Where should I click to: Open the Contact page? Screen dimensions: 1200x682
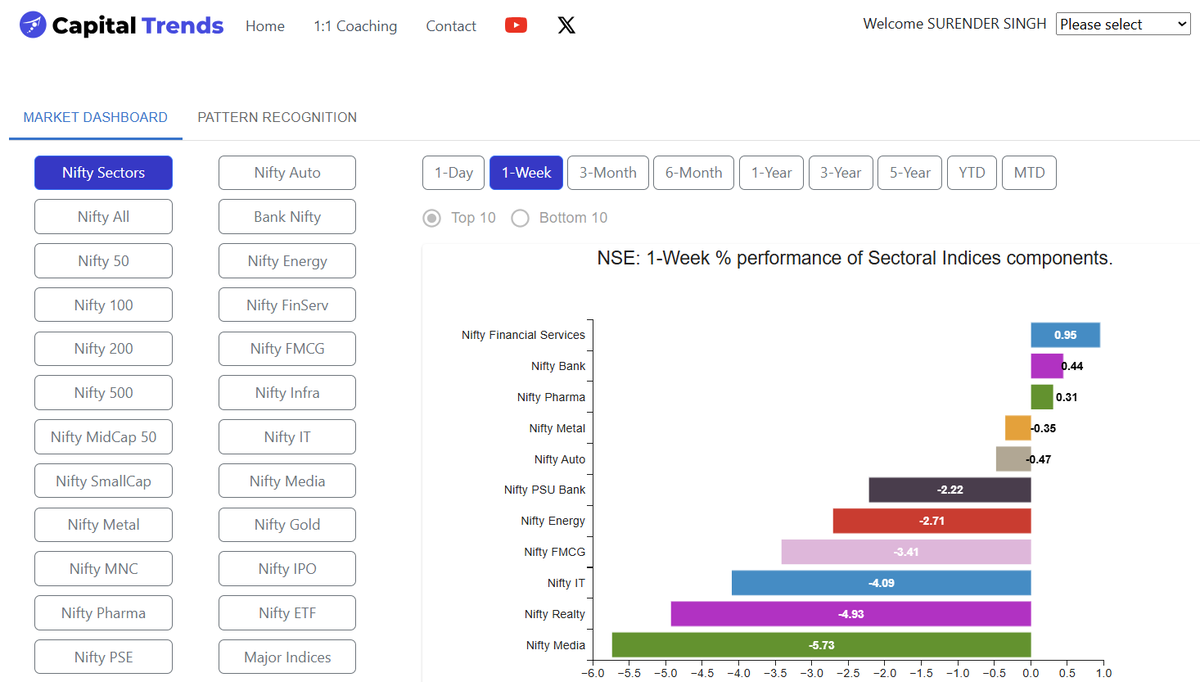tap(451, 26)
